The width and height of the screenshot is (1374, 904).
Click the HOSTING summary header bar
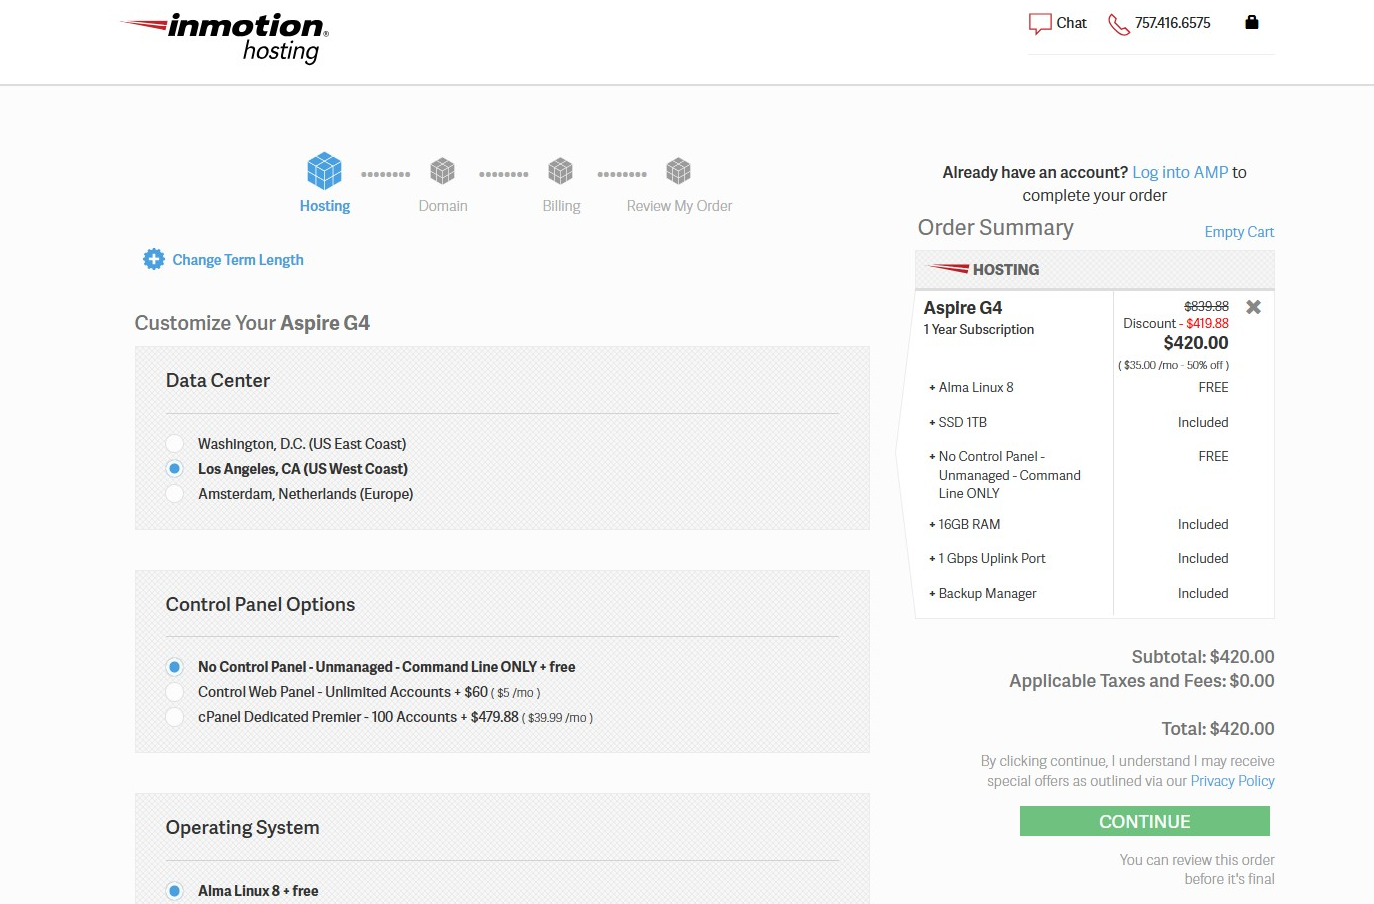pos(1095,269)
